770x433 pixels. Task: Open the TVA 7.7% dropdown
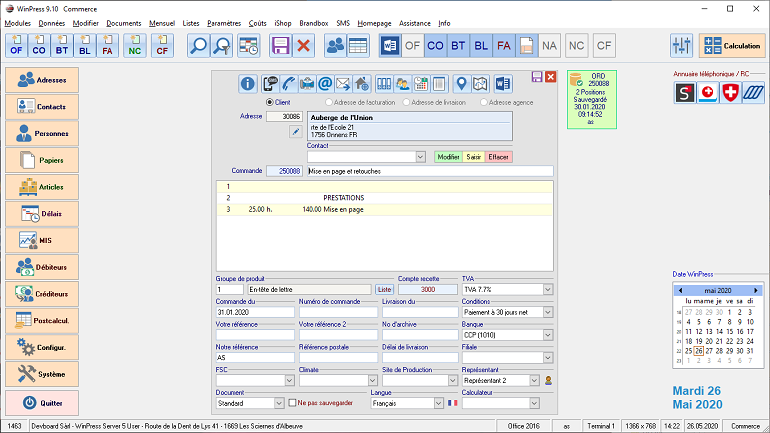pos(548,290)
